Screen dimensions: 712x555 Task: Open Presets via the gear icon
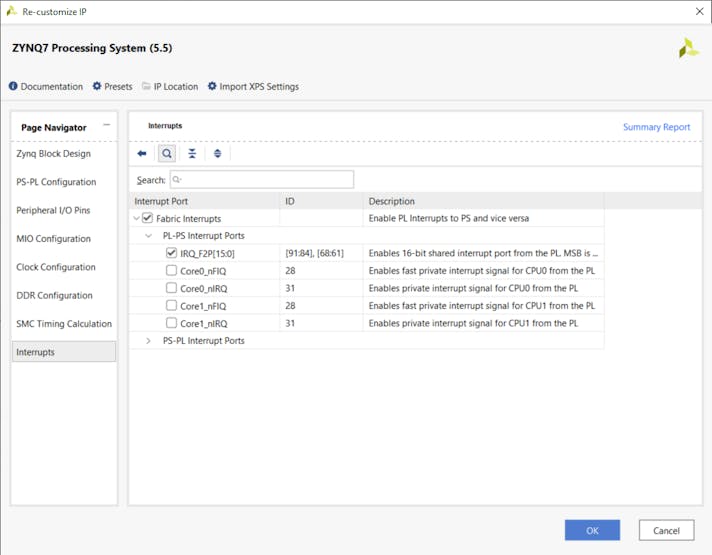[x=97, y=87]
